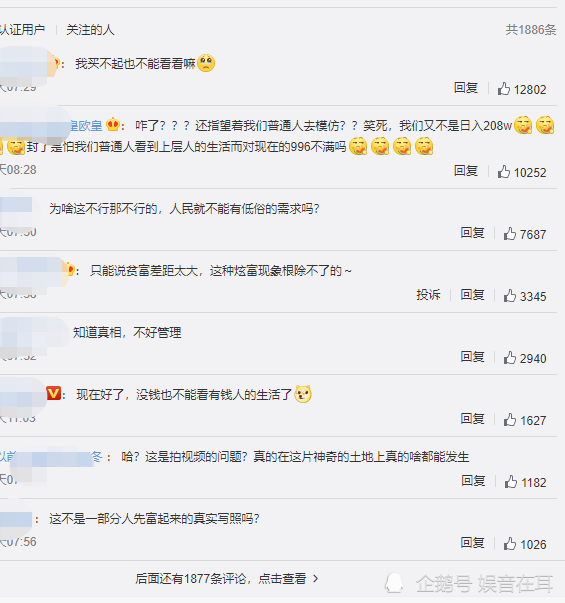565x603 pixels.
Task: Click thumbs-up on the 10252-like comment
Action: point(503,172)
